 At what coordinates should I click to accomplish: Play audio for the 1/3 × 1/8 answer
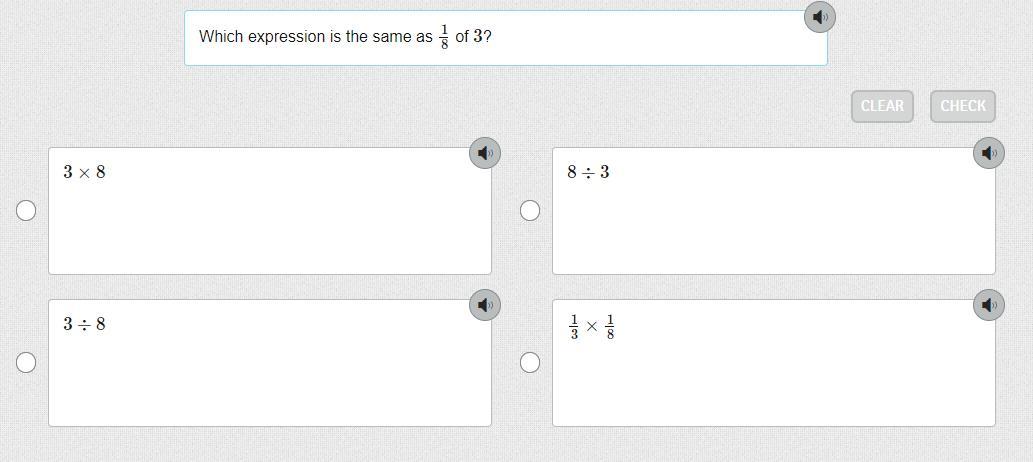click(x=989, y=305)
